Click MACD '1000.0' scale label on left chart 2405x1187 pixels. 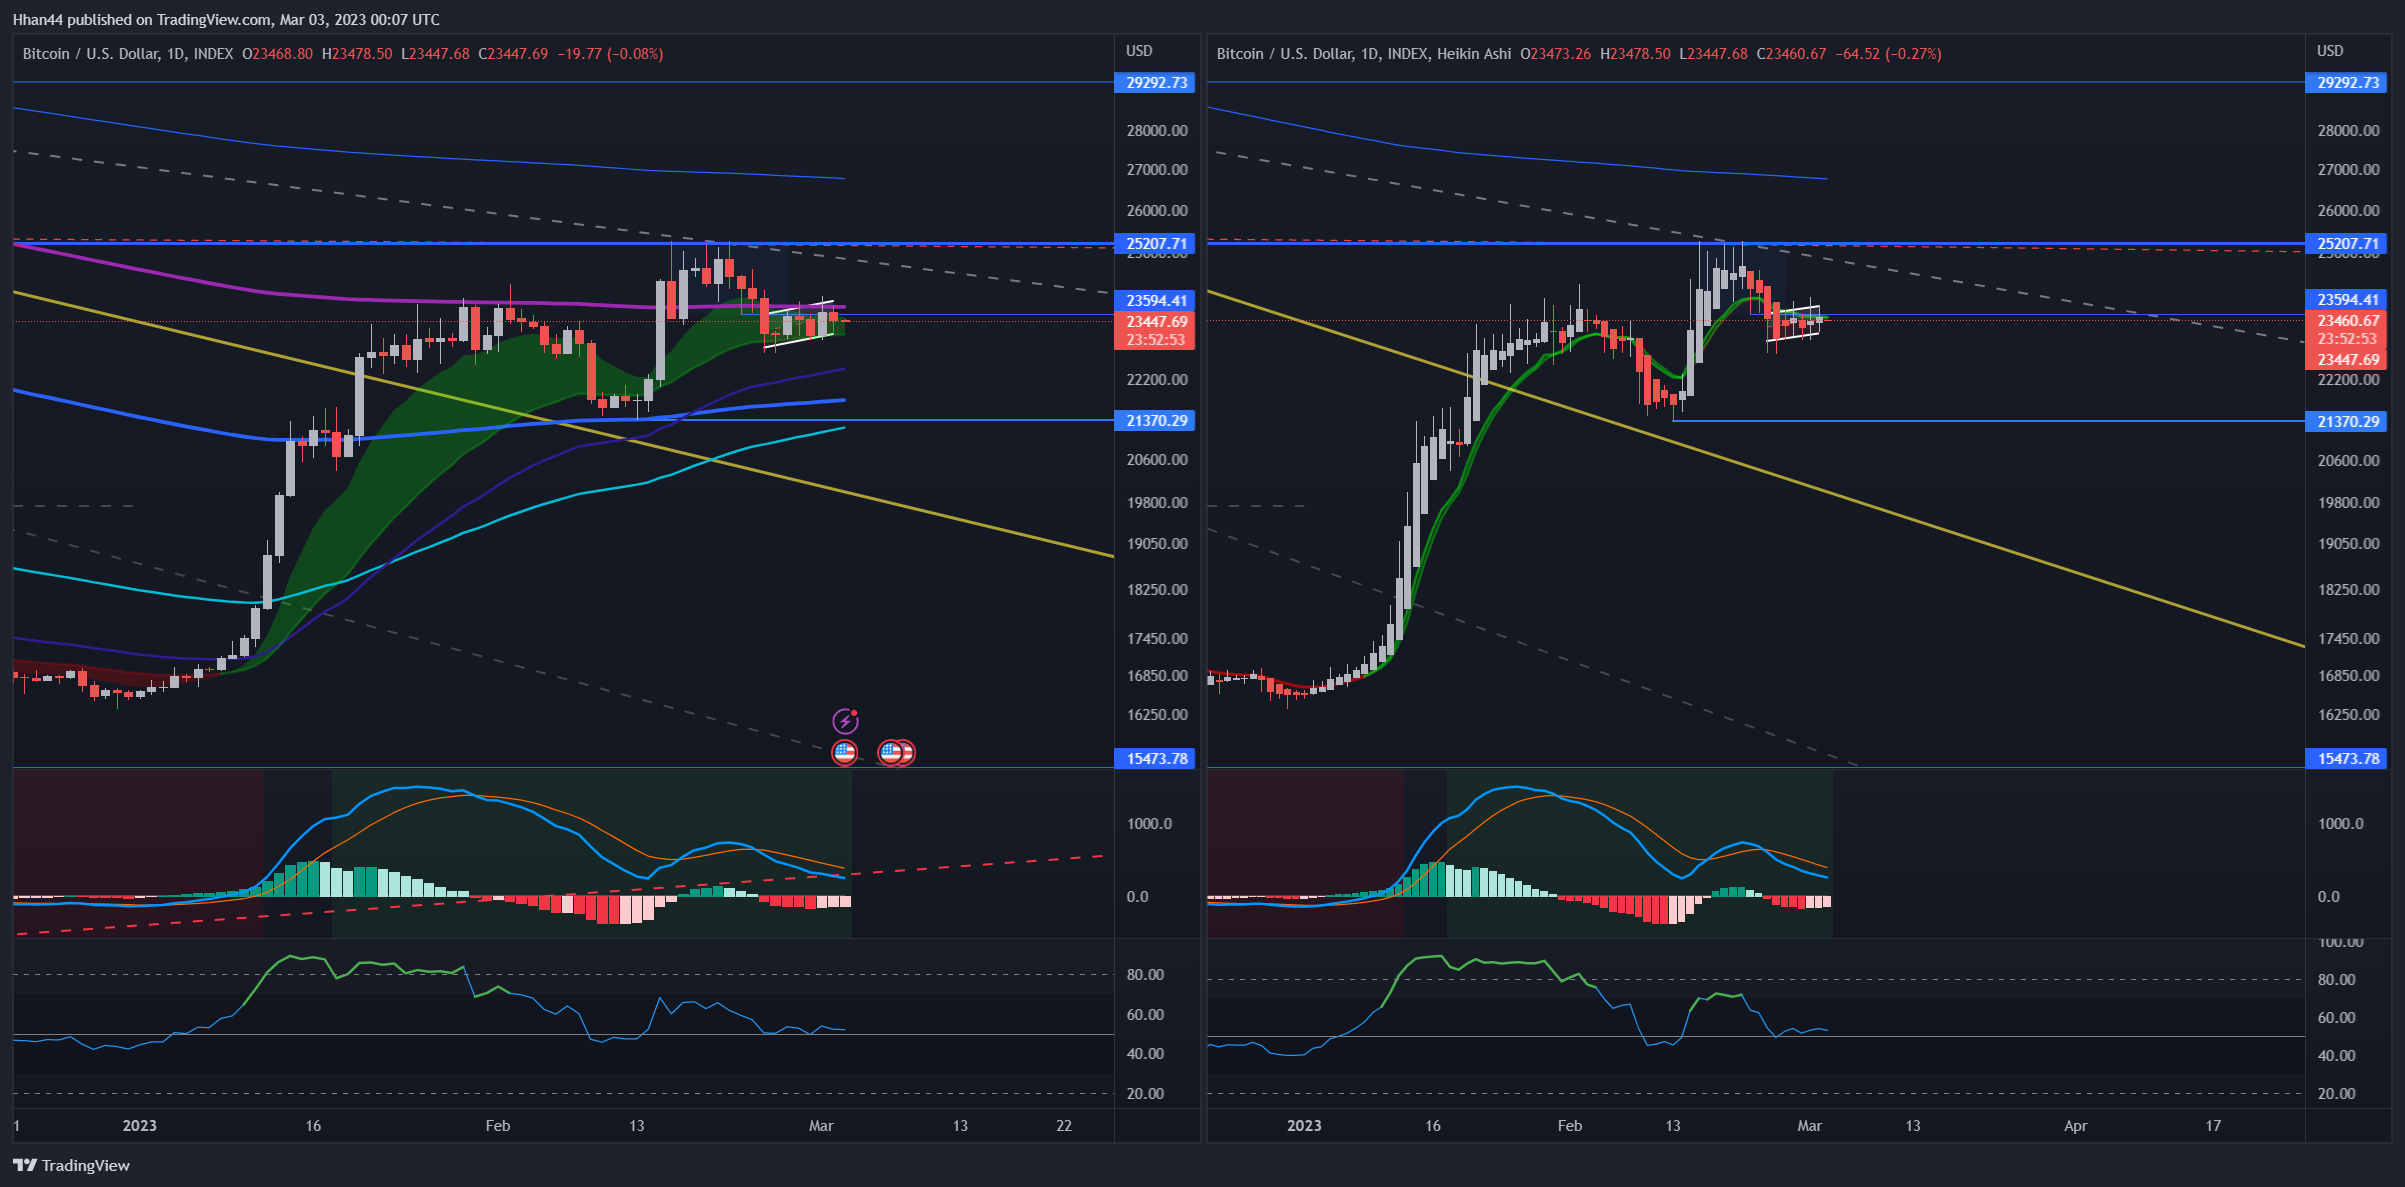[1149, 824]
